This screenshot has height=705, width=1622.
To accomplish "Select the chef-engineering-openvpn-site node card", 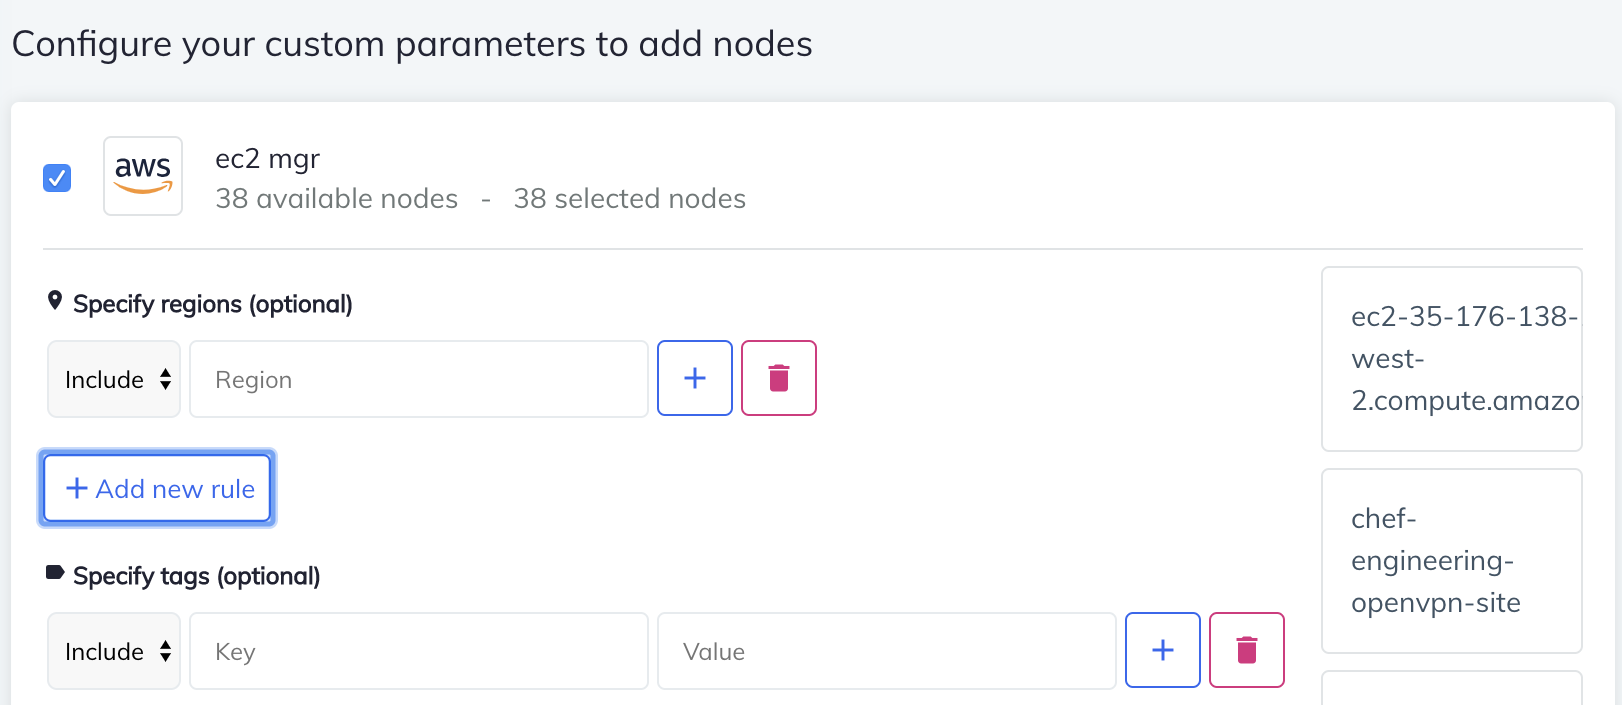I will tap(1451, 560).
